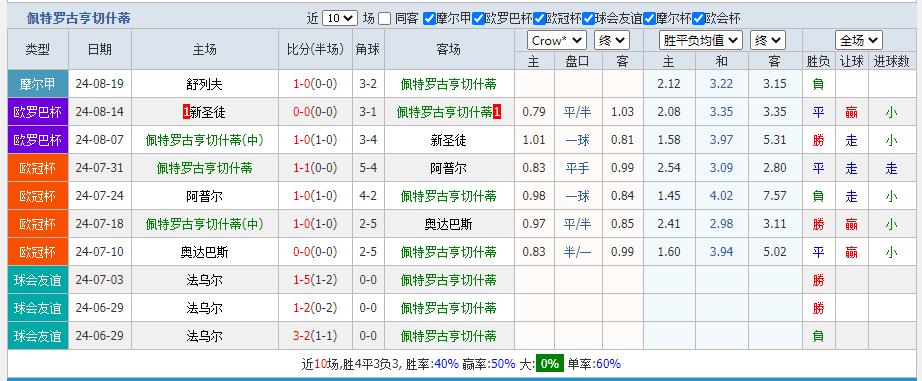Click score 3-2(1-1) friendly match
Screen dimensions: 922x381
pyautogui.click(x=315, y=336)
